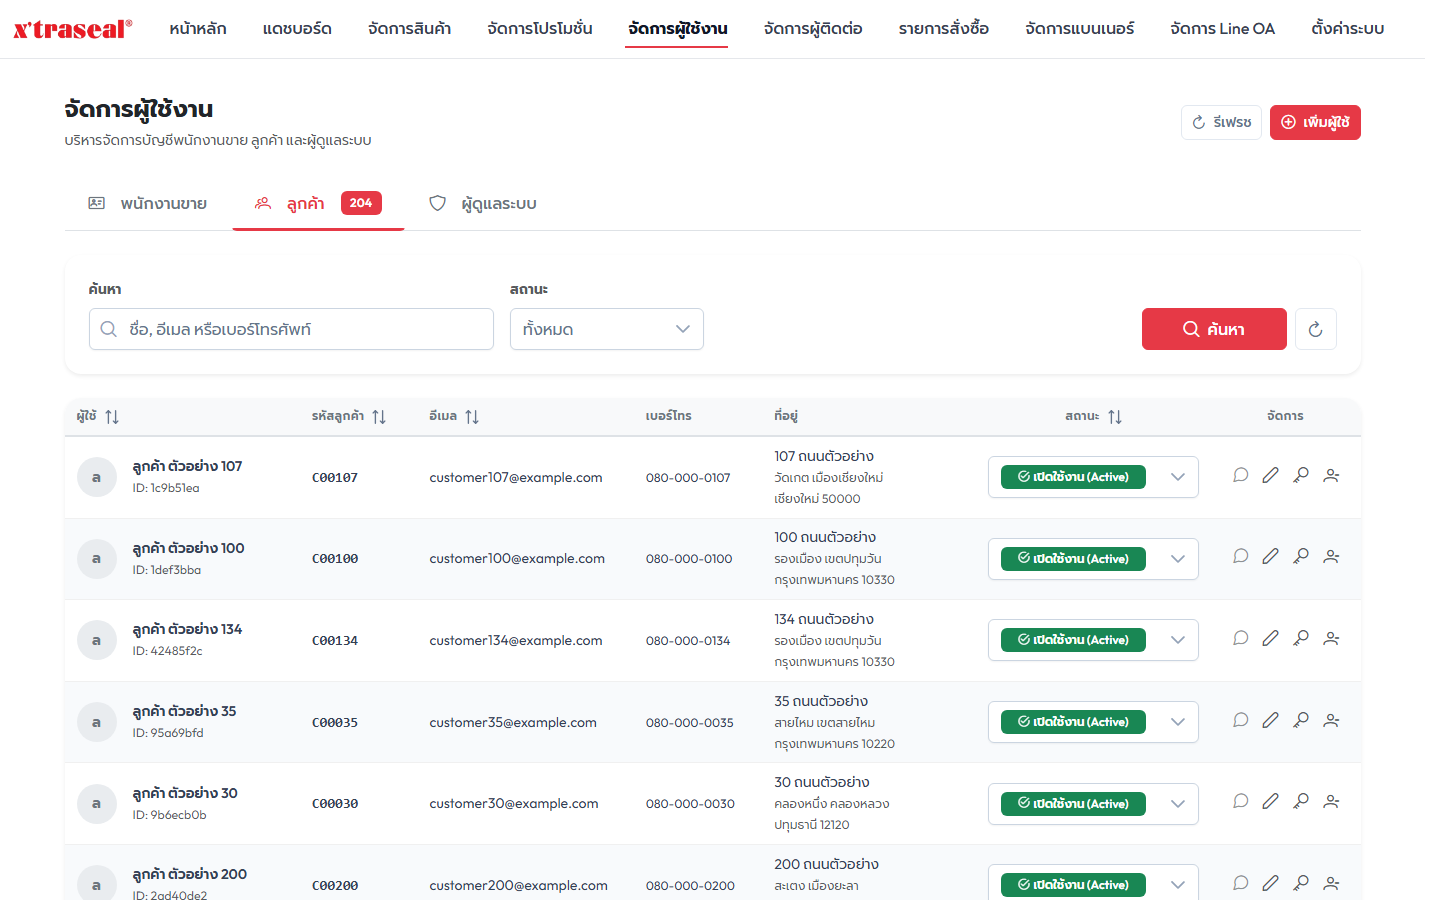Expand status dropdown for customer30@example.com

(x=1178, y=804)
